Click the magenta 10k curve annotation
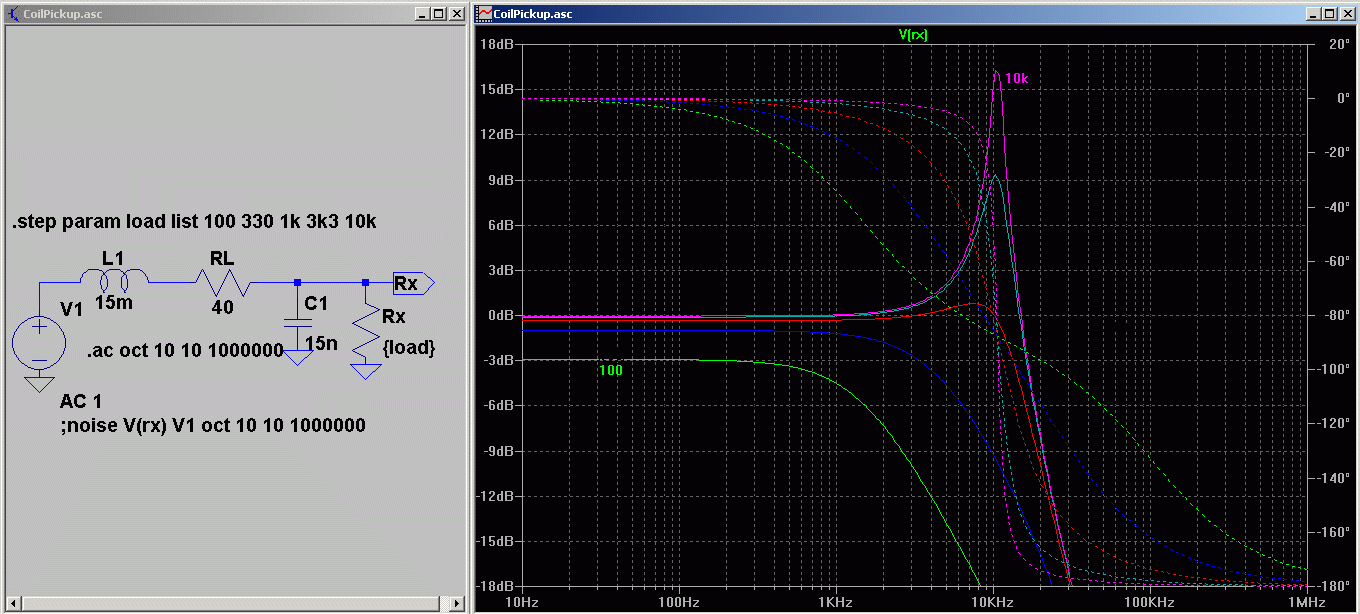 (x=1018, y=78)
